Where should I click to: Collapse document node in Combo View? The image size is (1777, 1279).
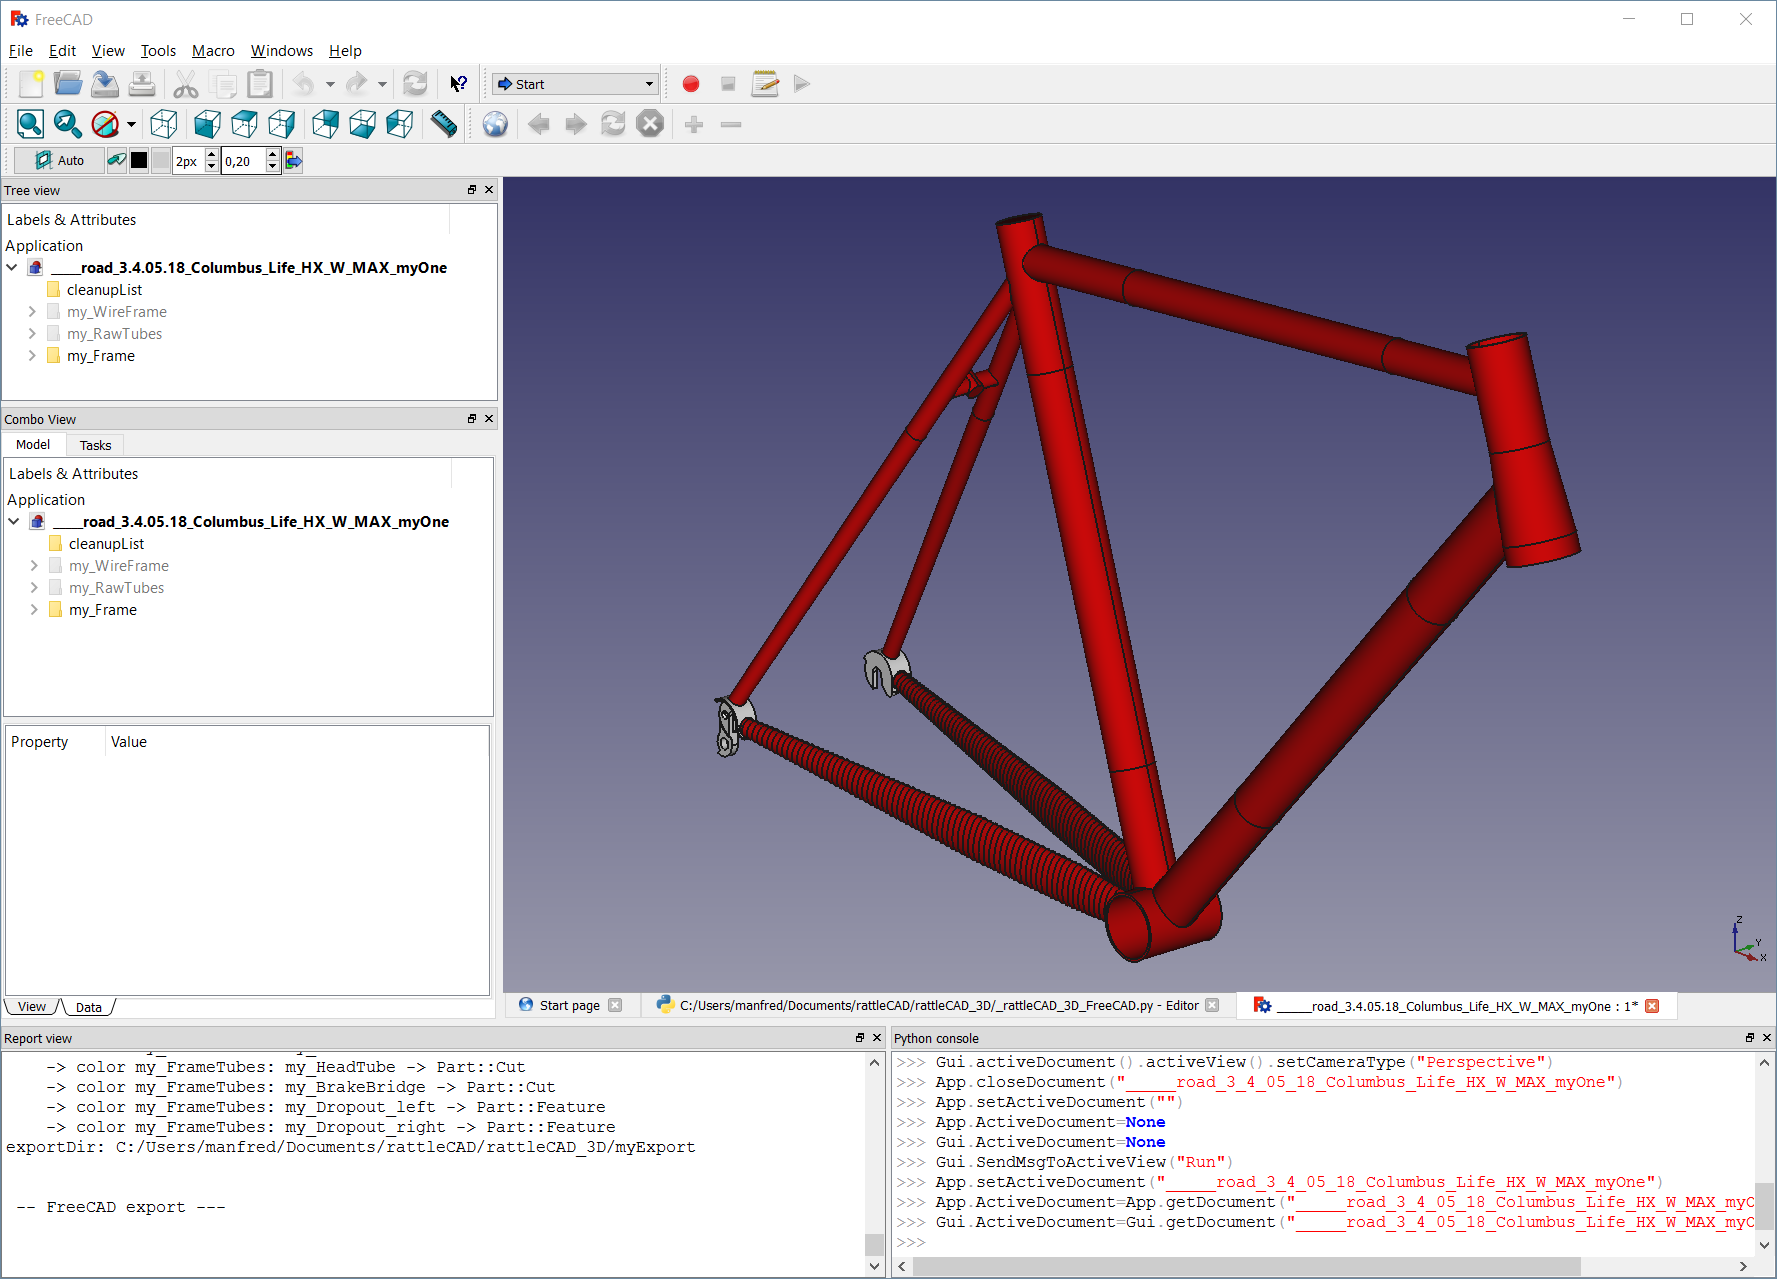(x=14, y=522)
